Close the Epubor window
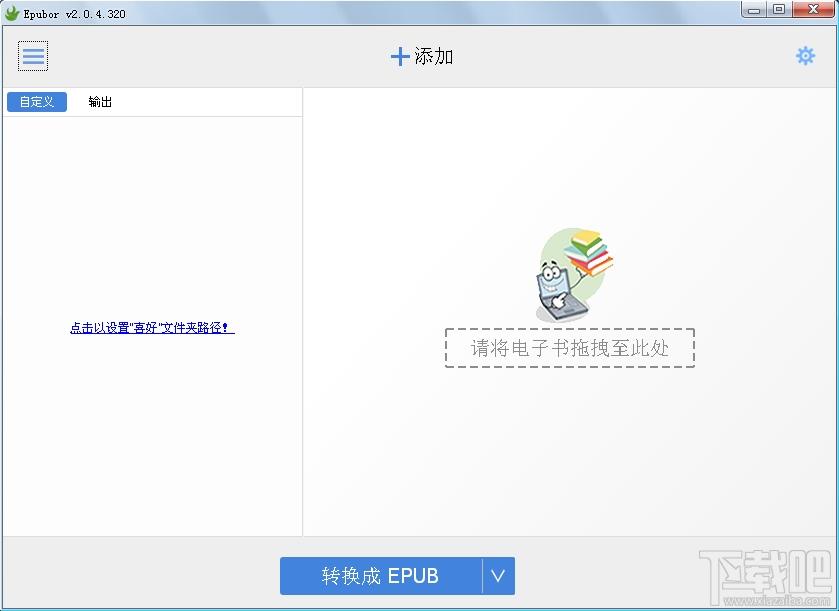This screenshot has width=839, height=611. pos(813,10)
